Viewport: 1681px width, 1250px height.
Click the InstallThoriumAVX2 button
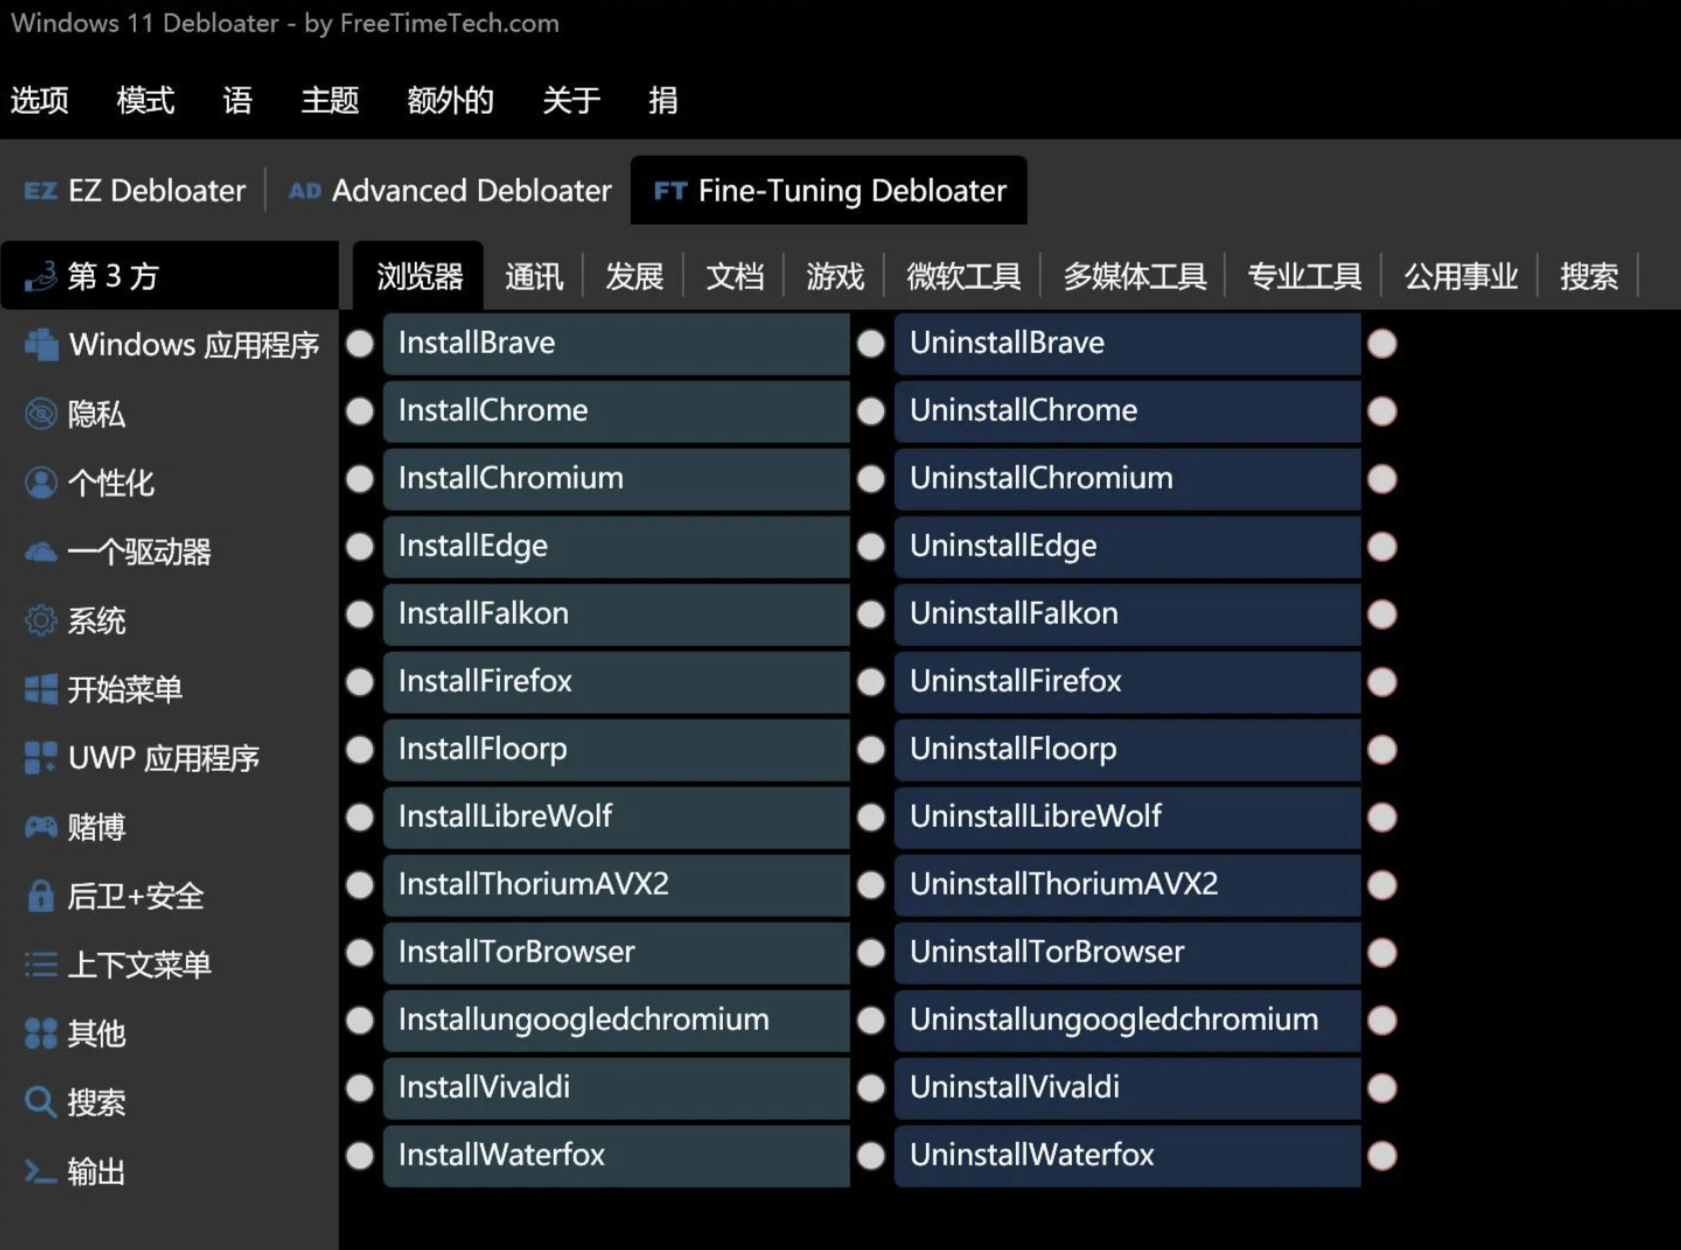616,885
